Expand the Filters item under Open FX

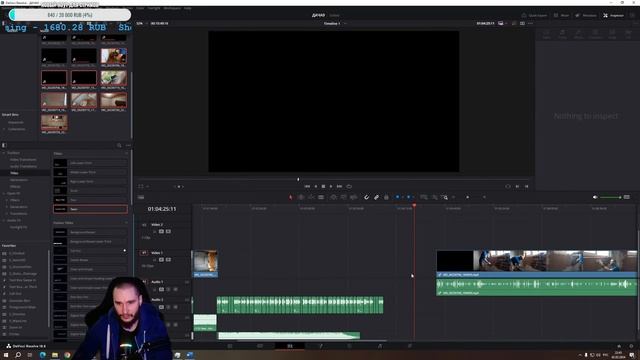(x=7, y=200)
